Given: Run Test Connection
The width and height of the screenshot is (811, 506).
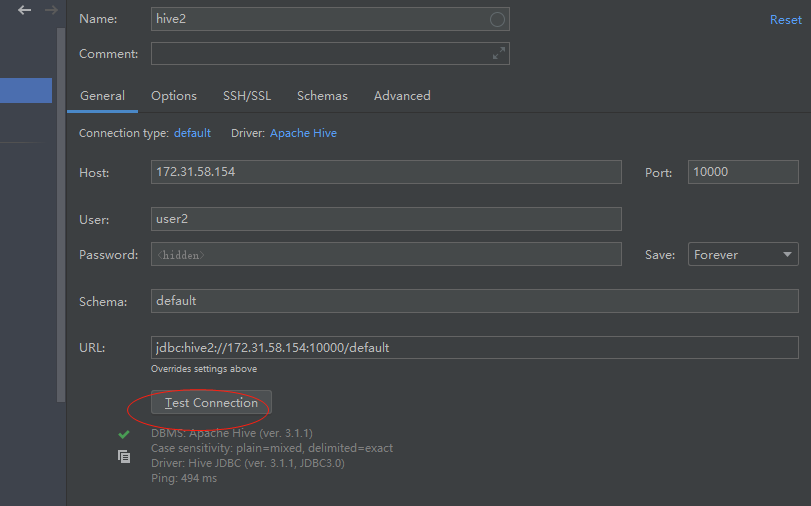Looking at the screenshot, I should pyautogui.click(x=211, y=403).
